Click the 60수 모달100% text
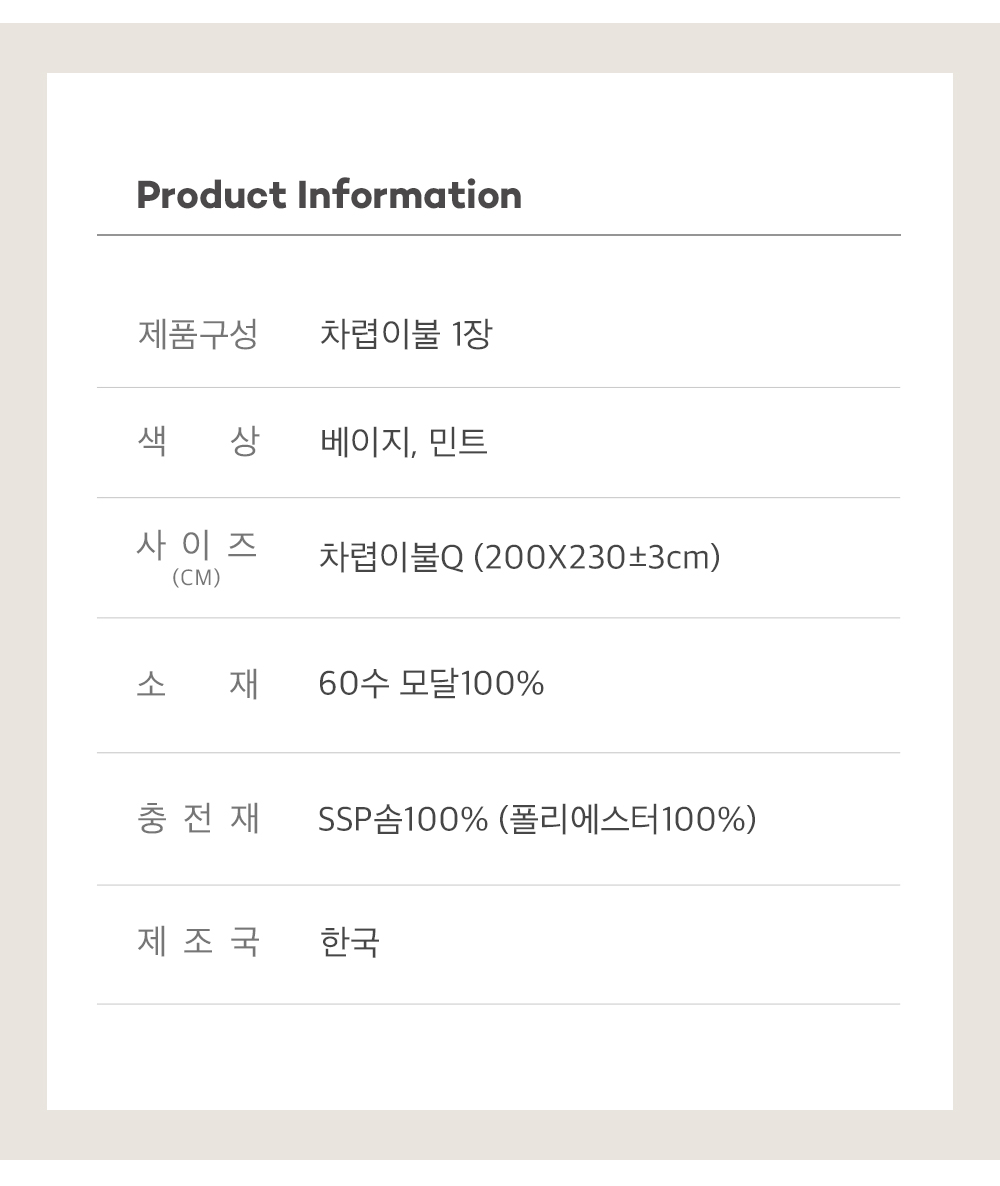 click(x=431, y=684)
